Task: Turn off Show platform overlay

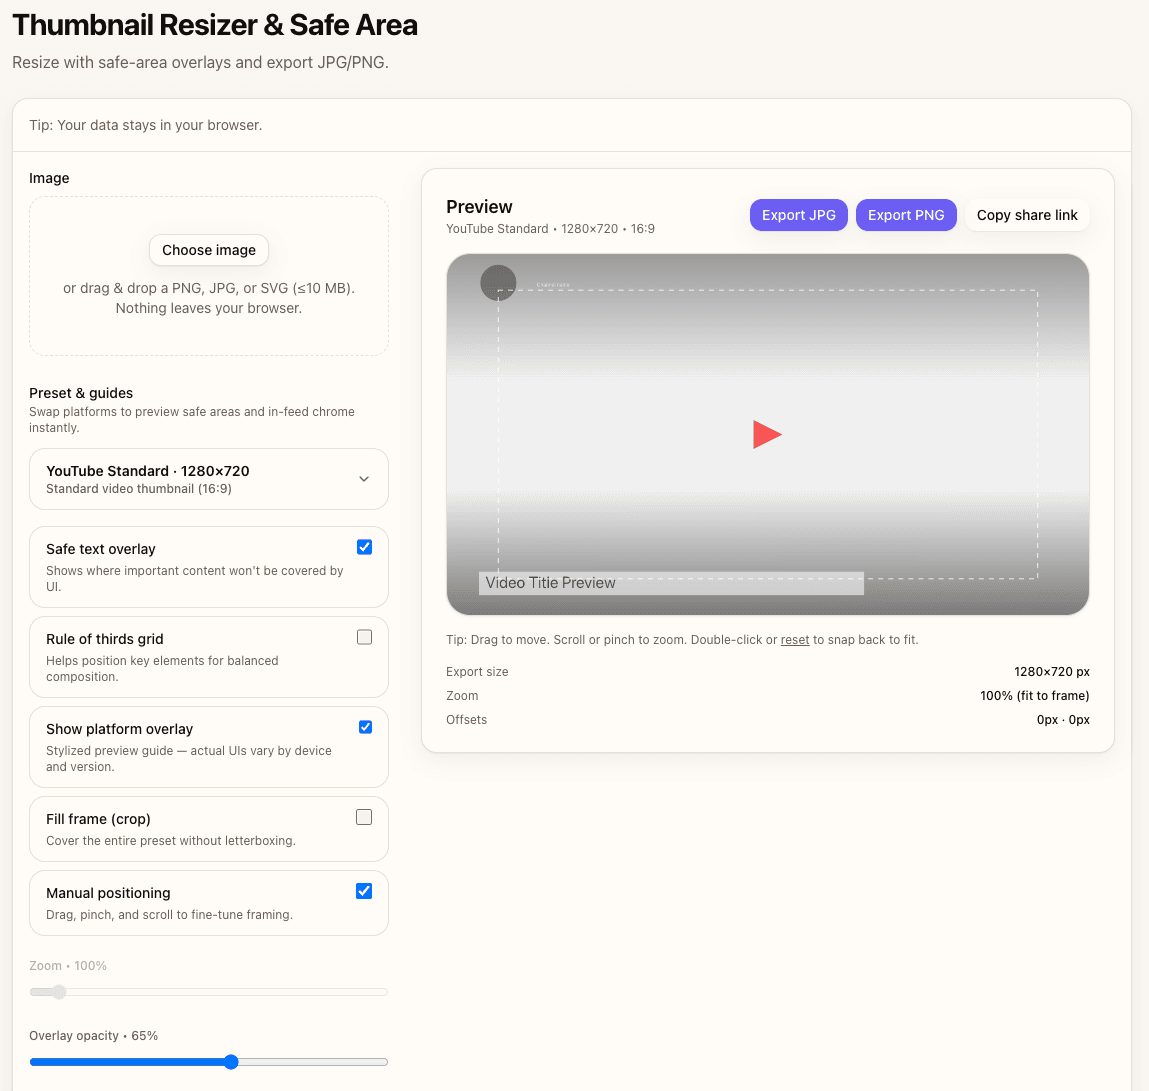Action: [x=364, y=727]
